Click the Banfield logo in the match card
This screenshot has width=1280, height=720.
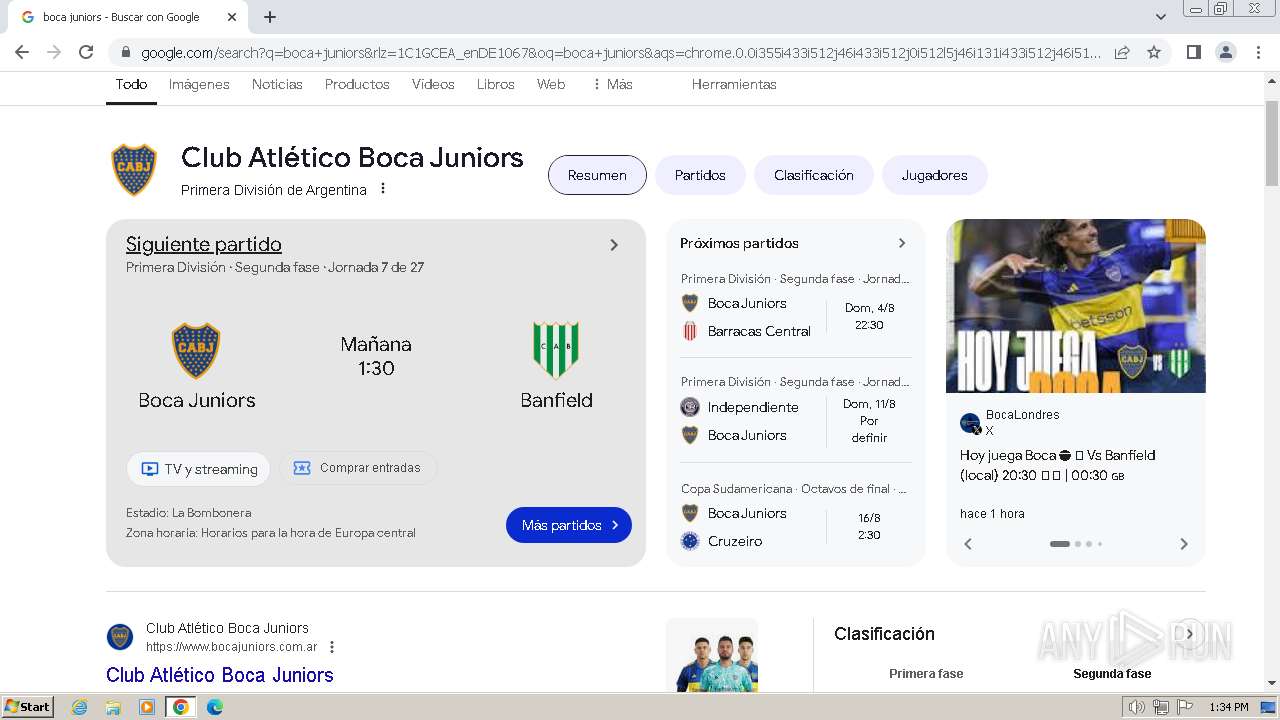[556, 350]
